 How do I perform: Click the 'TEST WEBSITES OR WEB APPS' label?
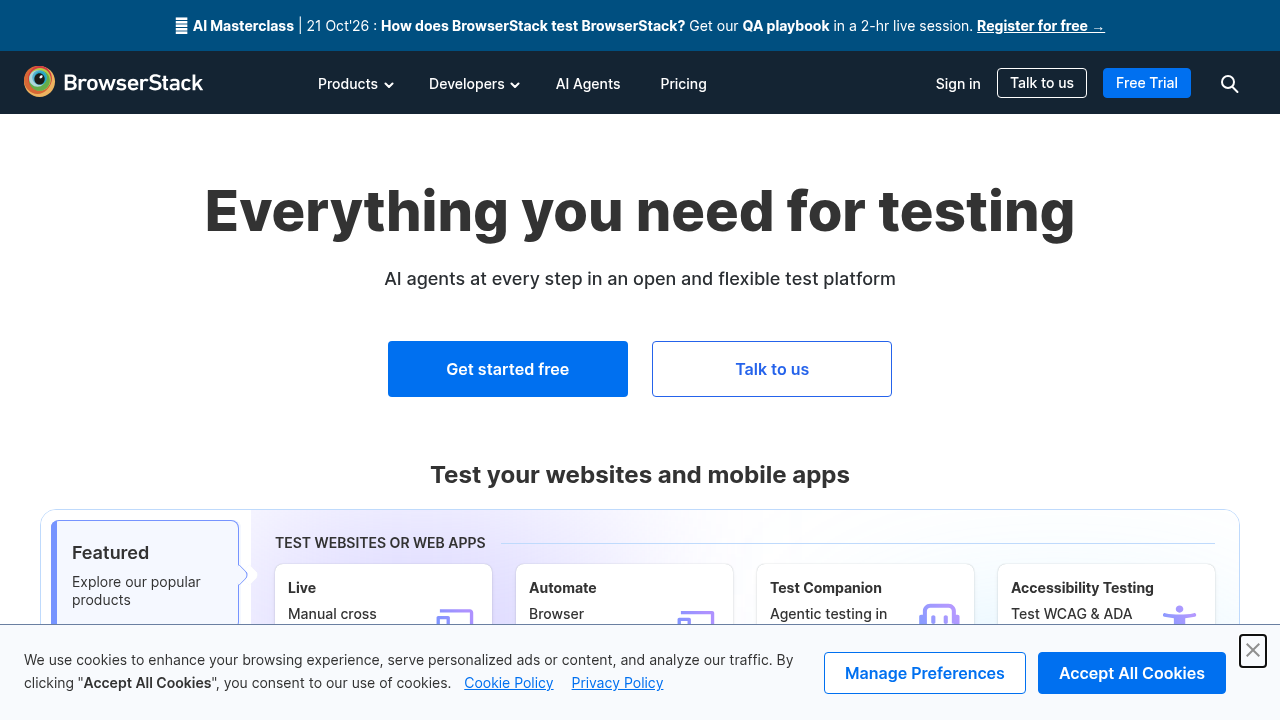click(x=380, y=543)
